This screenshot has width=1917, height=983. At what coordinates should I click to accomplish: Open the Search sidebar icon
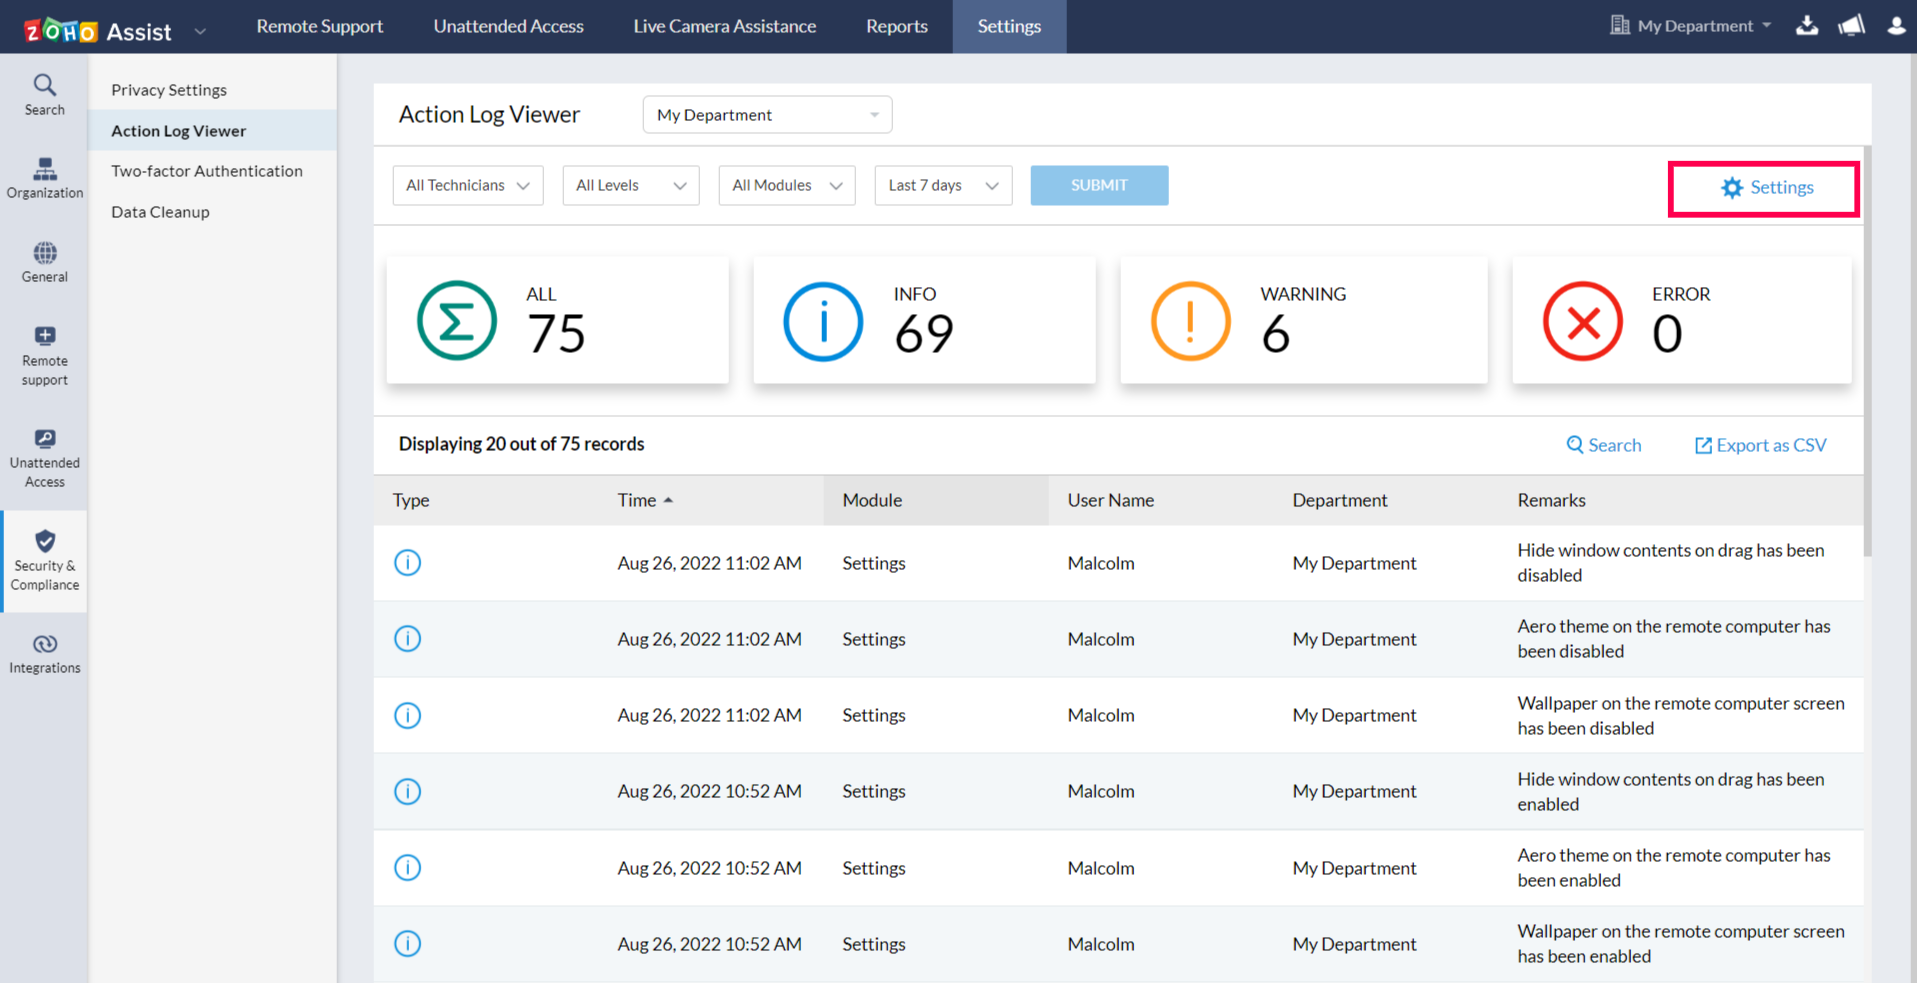pyautogui.click(x=44, y=95)
